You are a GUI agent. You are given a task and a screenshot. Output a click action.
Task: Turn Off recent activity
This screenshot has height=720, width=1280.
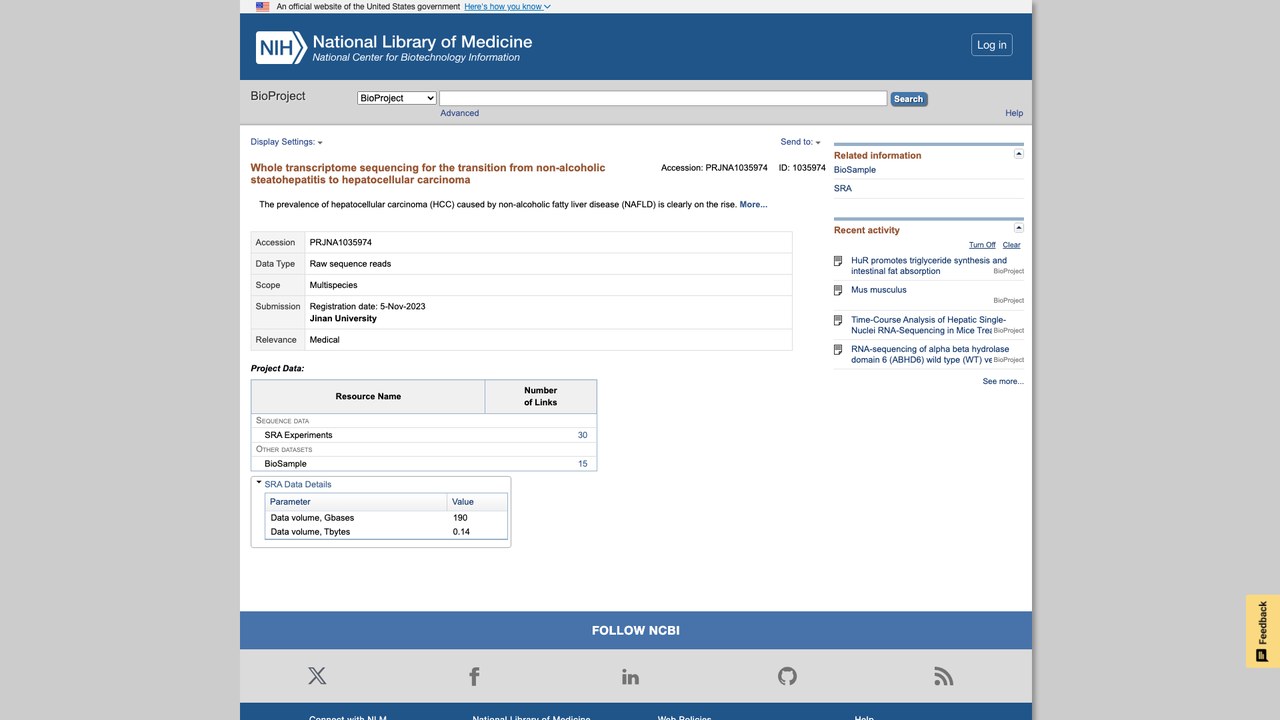pyautogui.click(x=982, y=245)
